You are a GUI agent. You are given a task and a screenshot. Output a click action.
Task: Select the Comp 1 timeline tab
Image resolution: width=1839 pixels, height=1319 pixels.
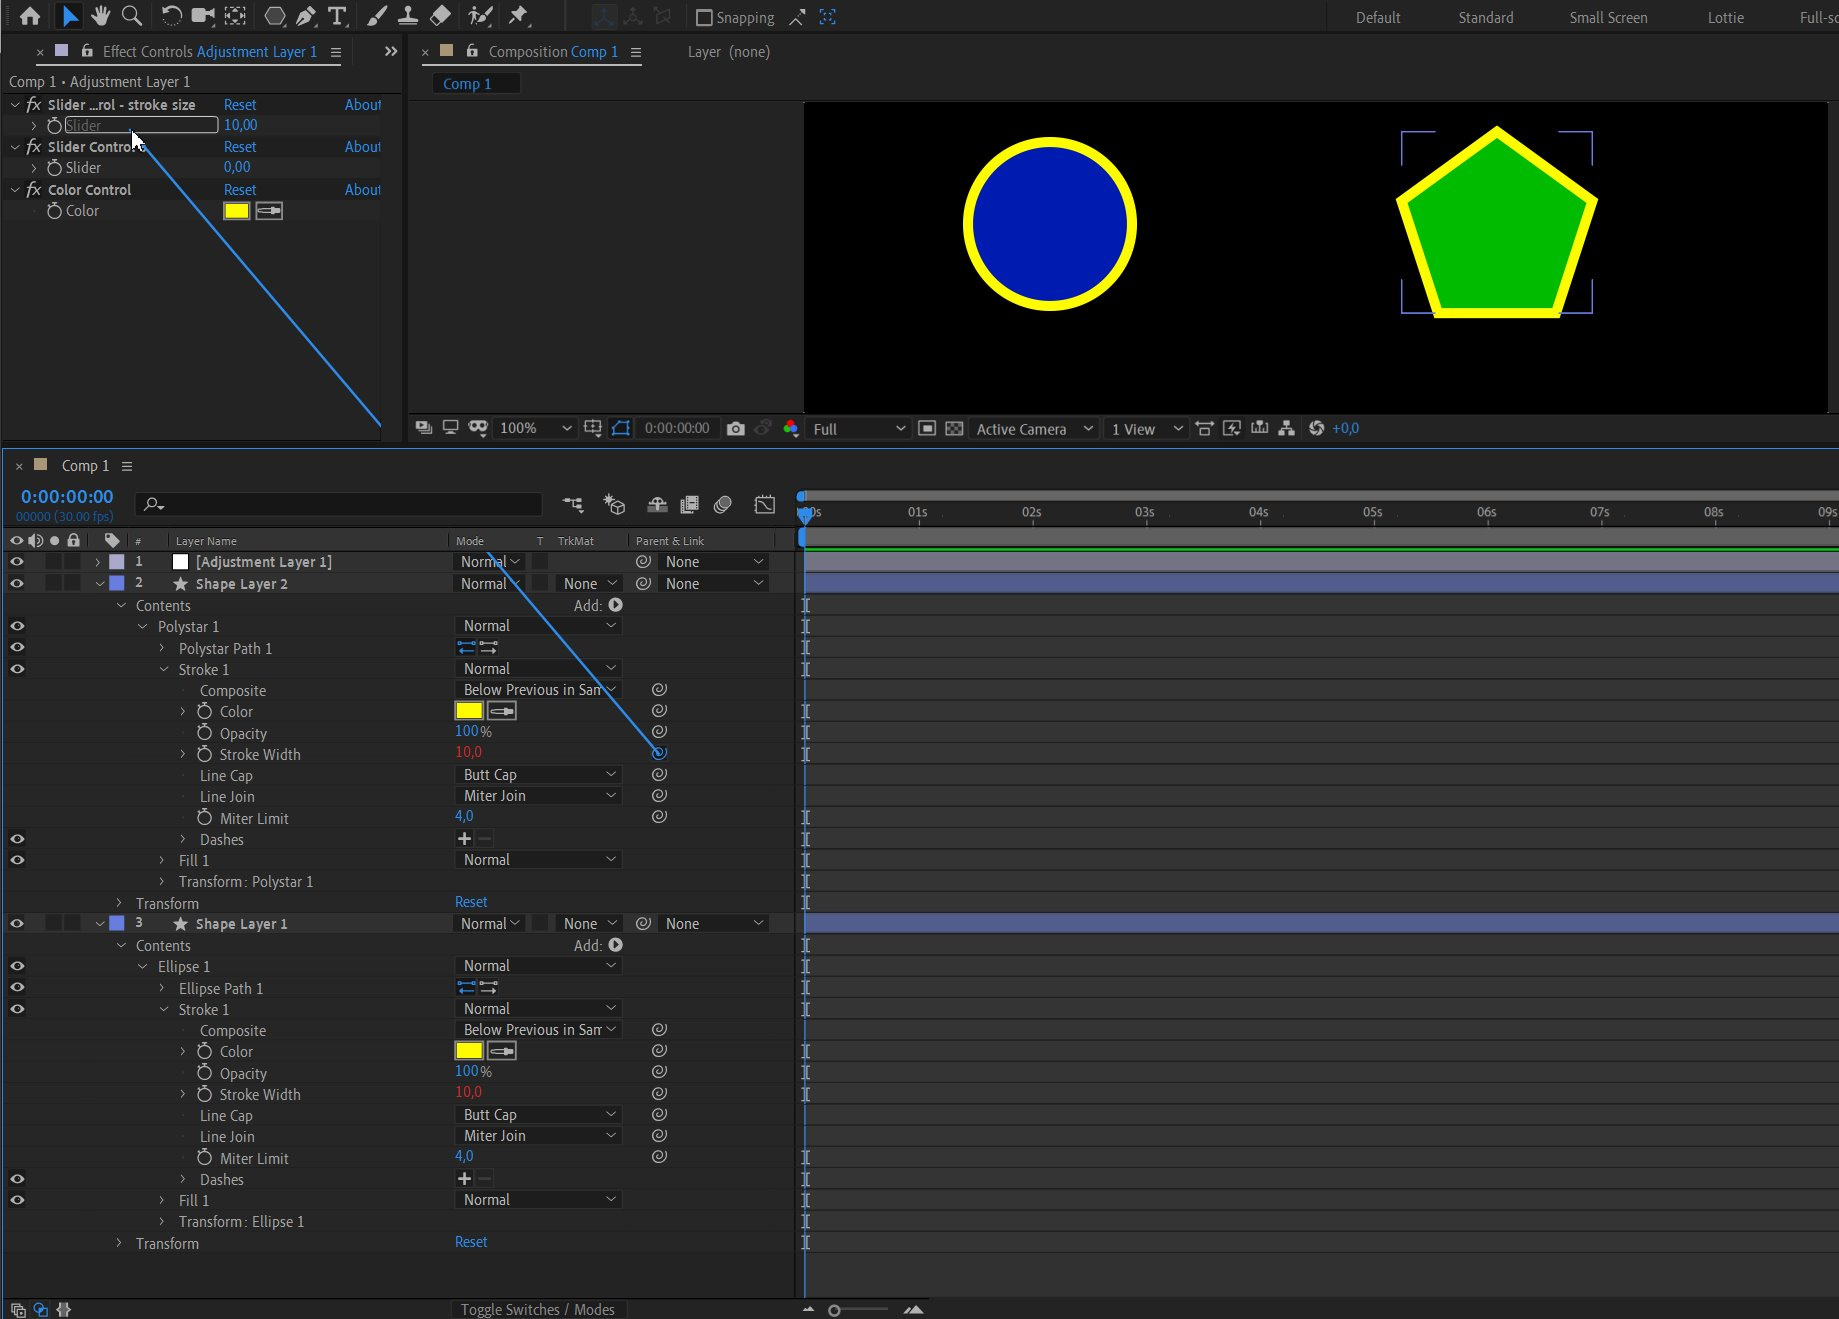point(85,466)
